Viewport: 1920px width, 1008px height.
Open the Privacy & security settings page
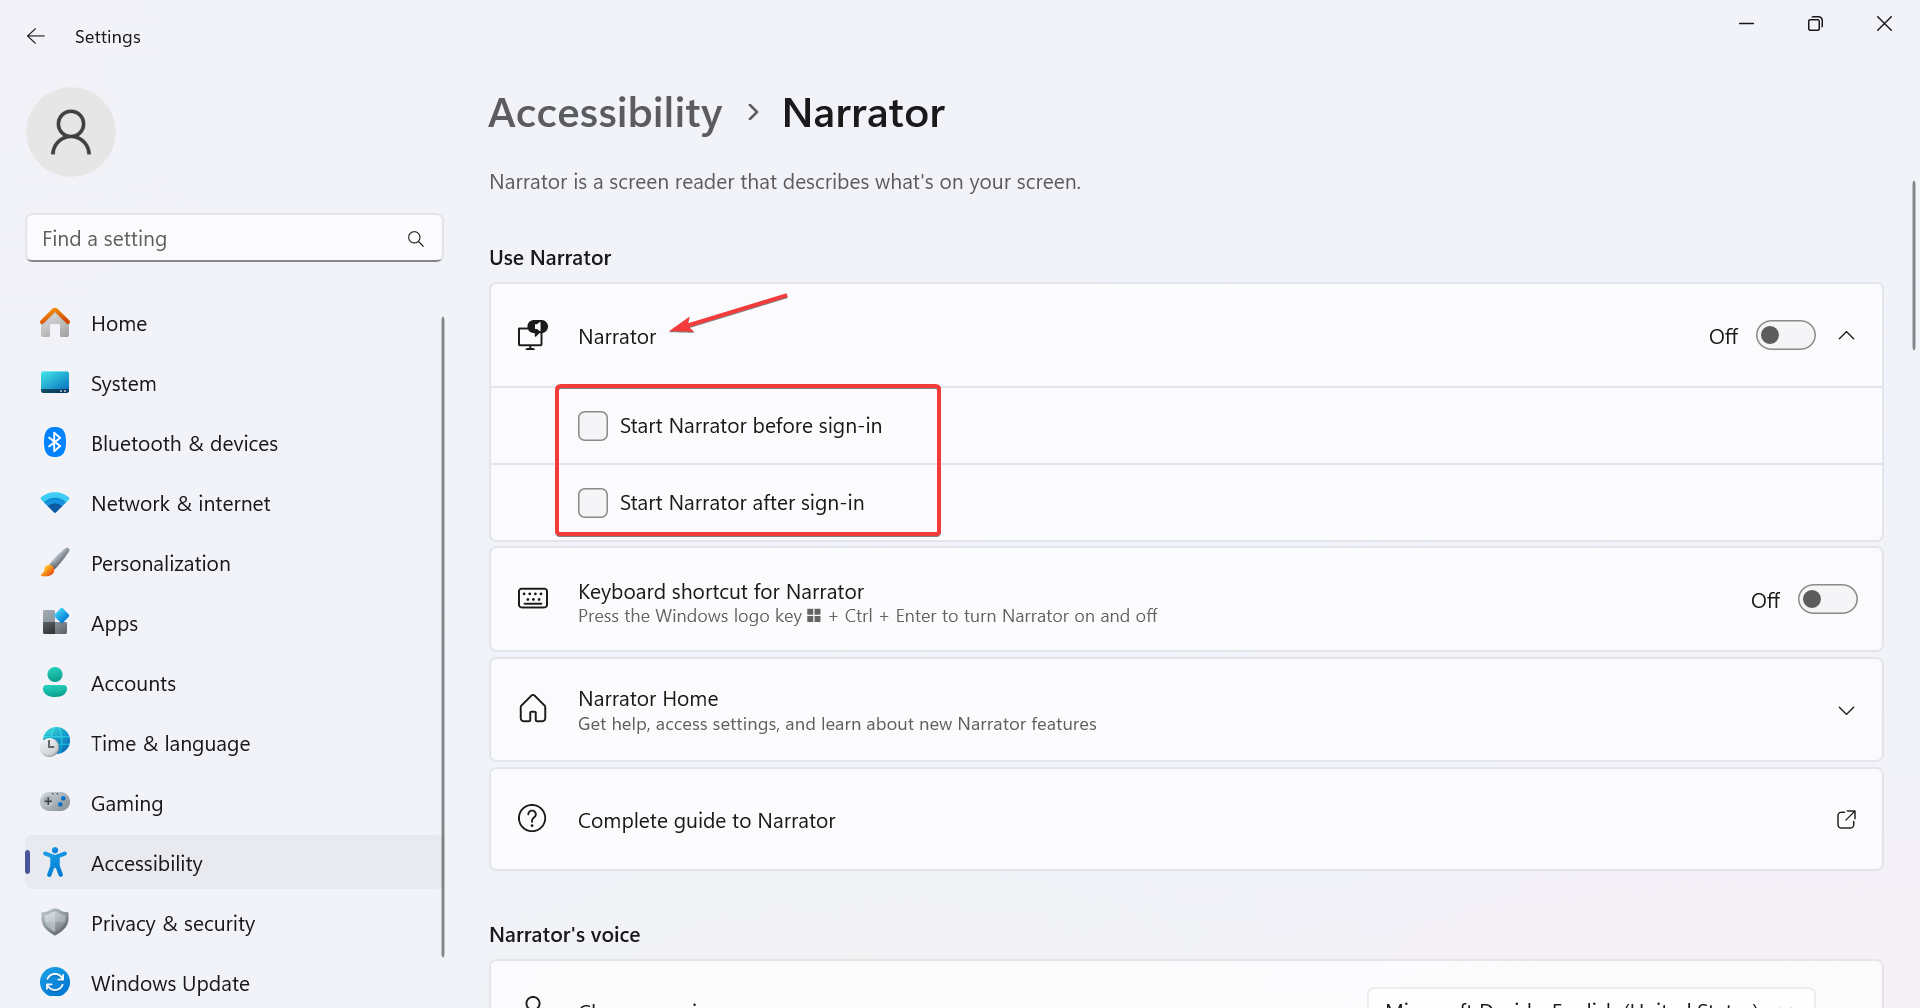pyautogui.click(x=173, y=923)
